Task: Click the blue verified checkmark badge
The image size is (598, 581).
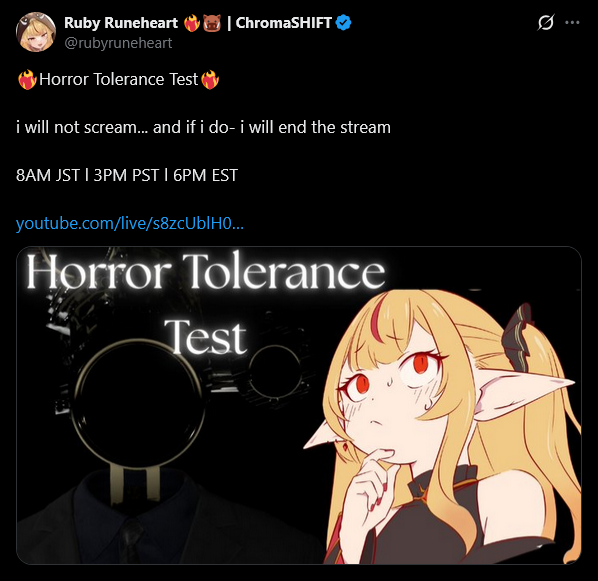Action: click(x=343, y=23)
